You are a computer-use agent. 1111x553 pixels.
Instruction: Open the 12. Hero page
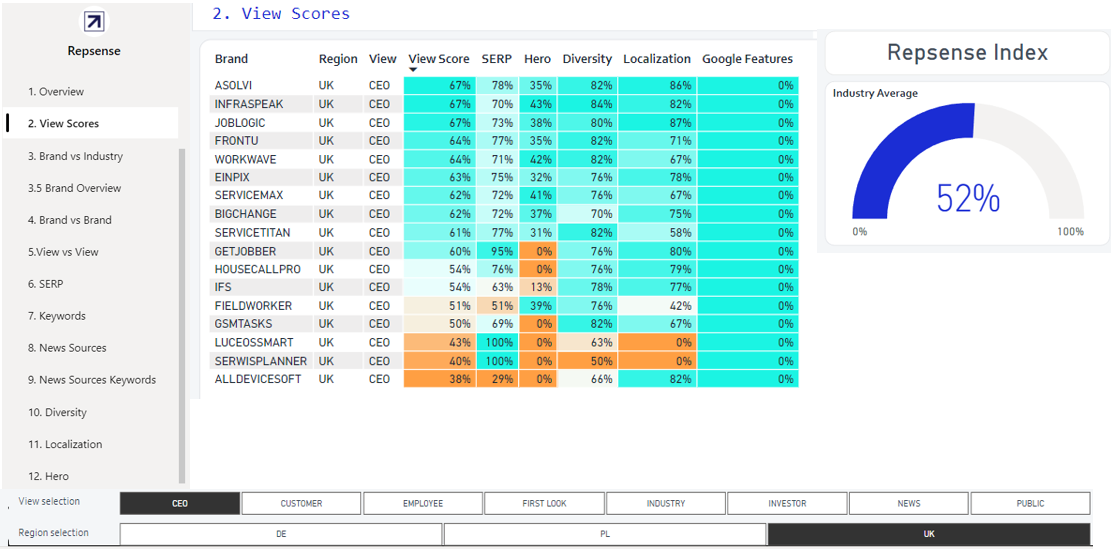[48, 476]
